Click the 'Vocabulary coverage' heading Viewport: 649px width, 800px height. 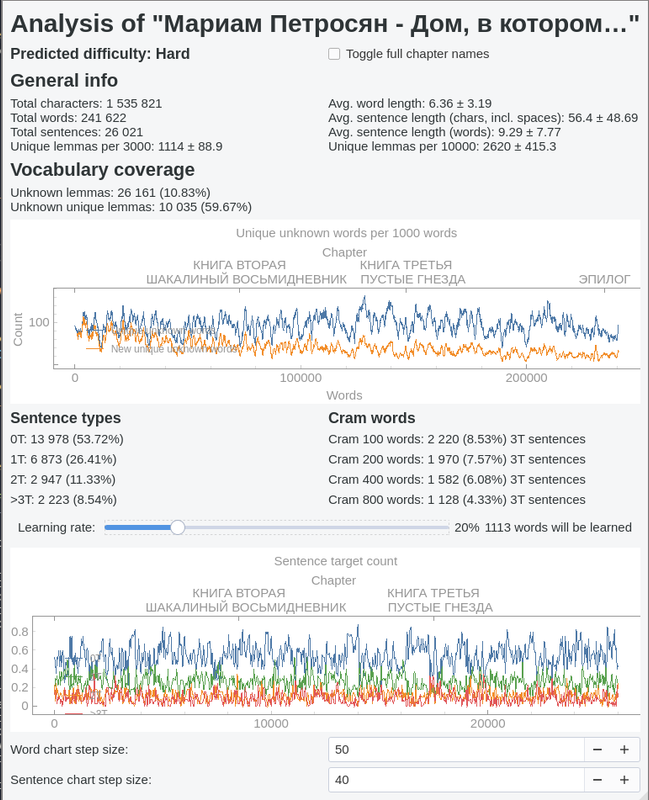click(x=102, y=169)
